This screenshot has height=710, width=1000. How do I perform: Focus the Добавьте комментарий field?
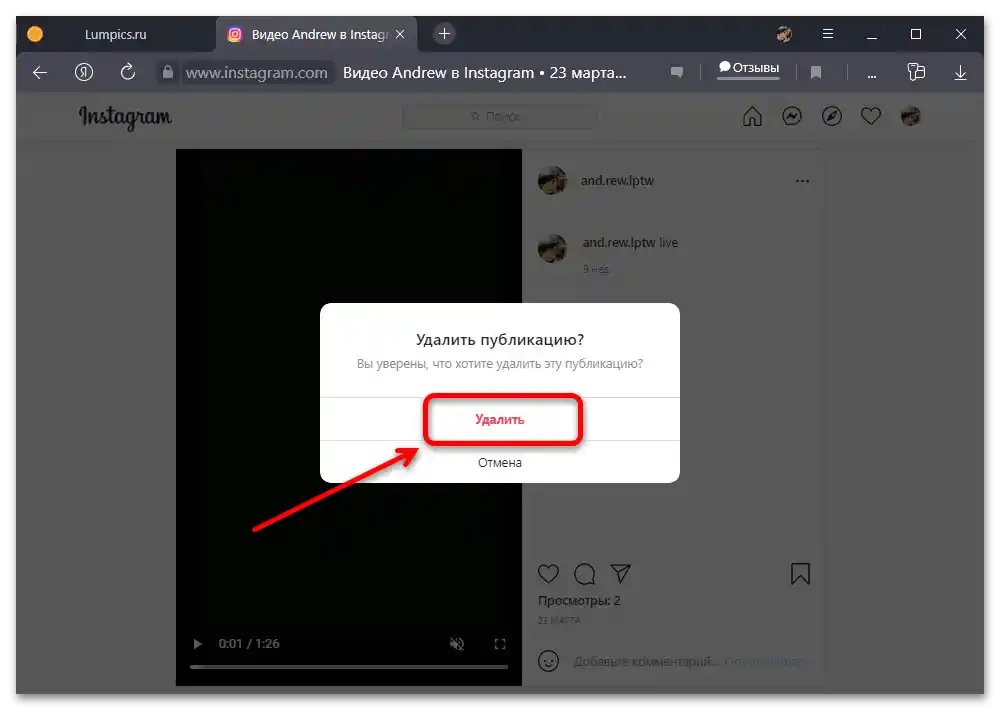click(645, 662)
